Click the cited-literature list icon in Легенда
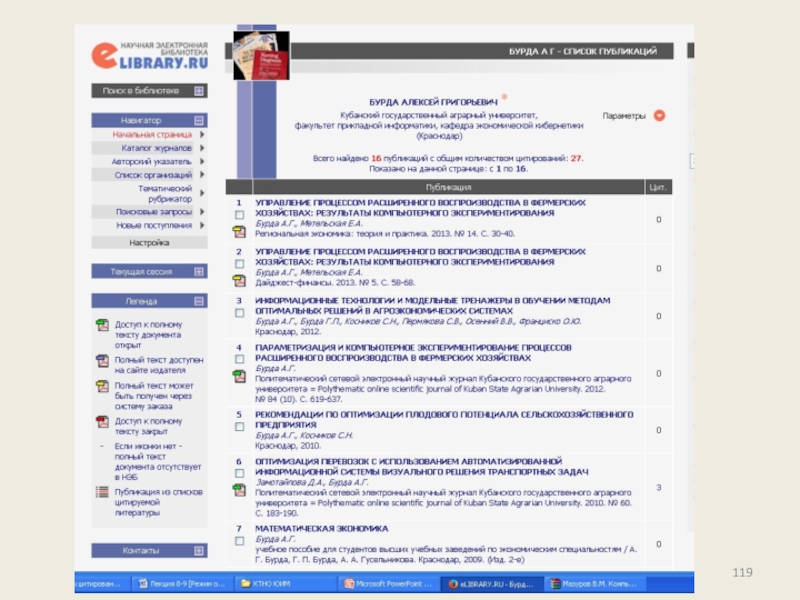 point(101,491)
